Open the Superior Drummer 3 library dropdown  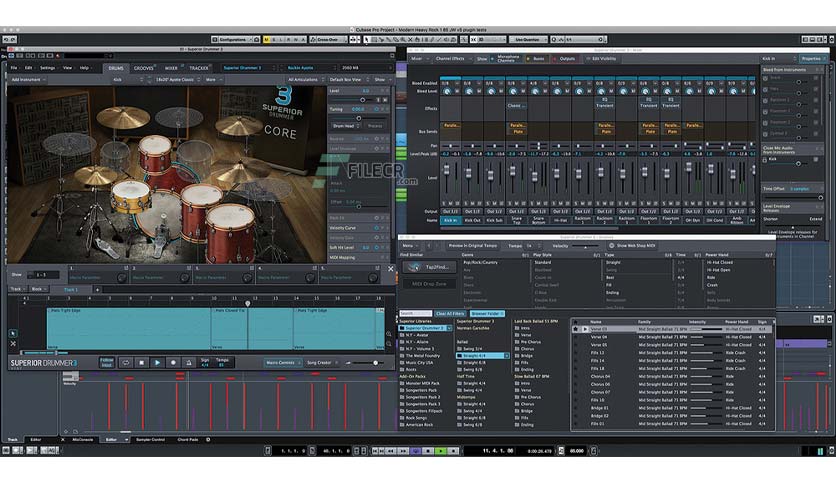tap(248, 68)
